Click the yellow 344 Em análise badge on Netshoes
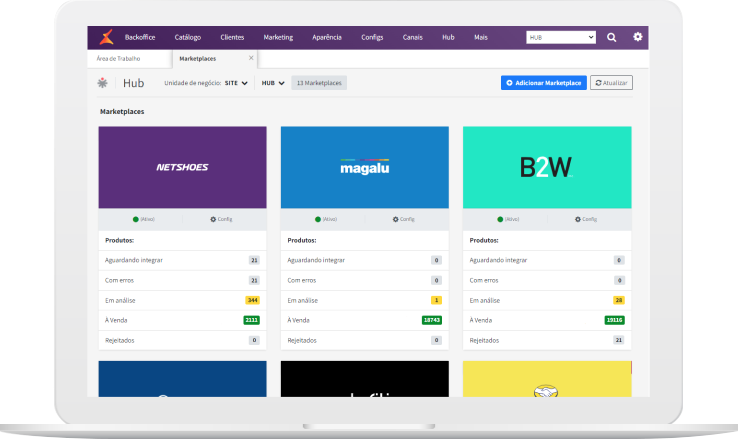Image resolution: width=738 pixels, height=439 pixels. tap(252, 300)
